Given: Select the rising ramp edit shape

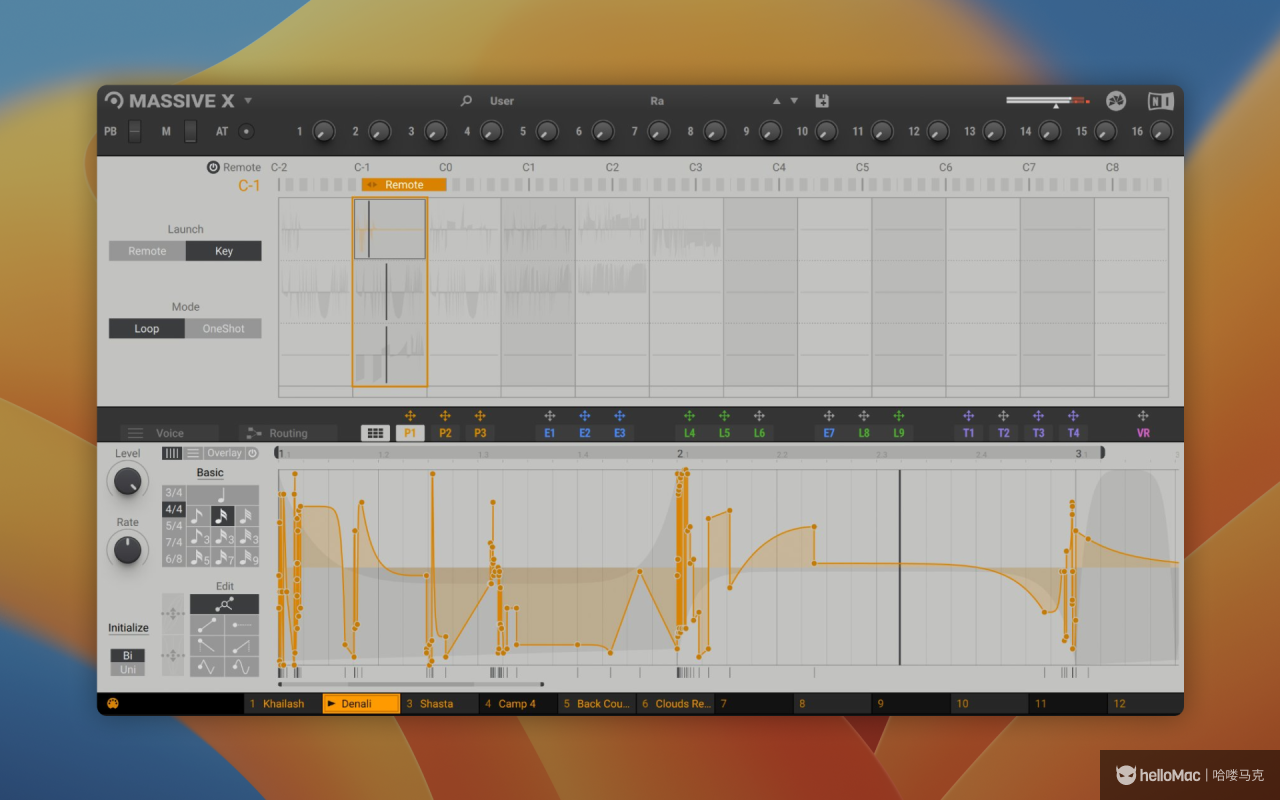Looking at the screenshot, I should 242,645.
